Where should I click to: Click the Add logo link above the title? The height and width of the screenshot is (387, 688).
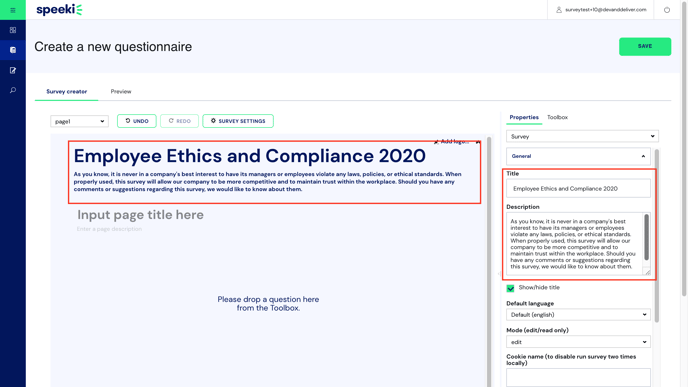tap(452, 142)
